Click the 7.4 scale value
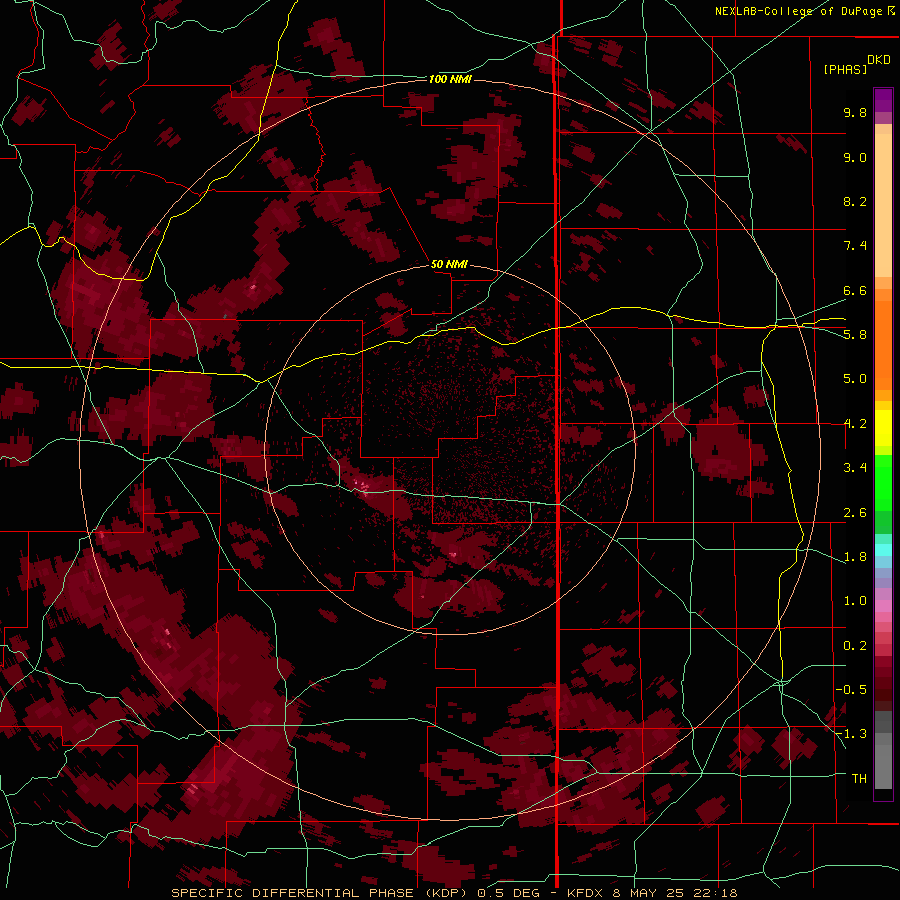 coord(855,246)
